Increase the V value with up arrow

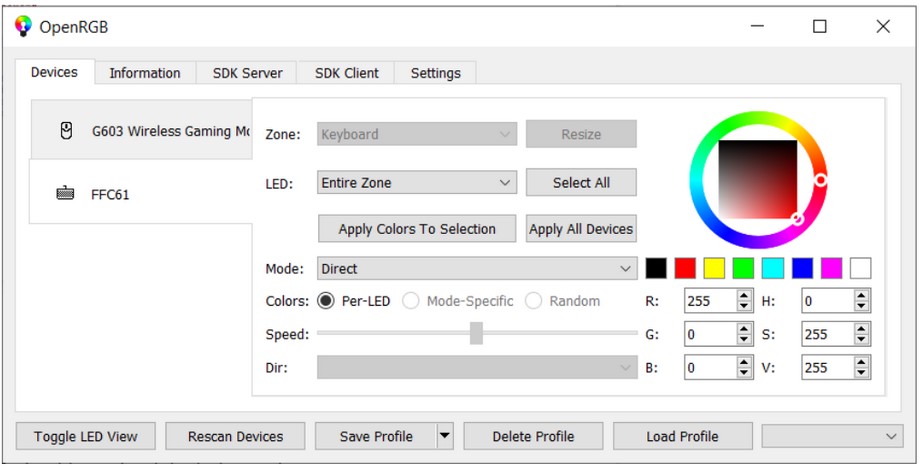(861, 362)
